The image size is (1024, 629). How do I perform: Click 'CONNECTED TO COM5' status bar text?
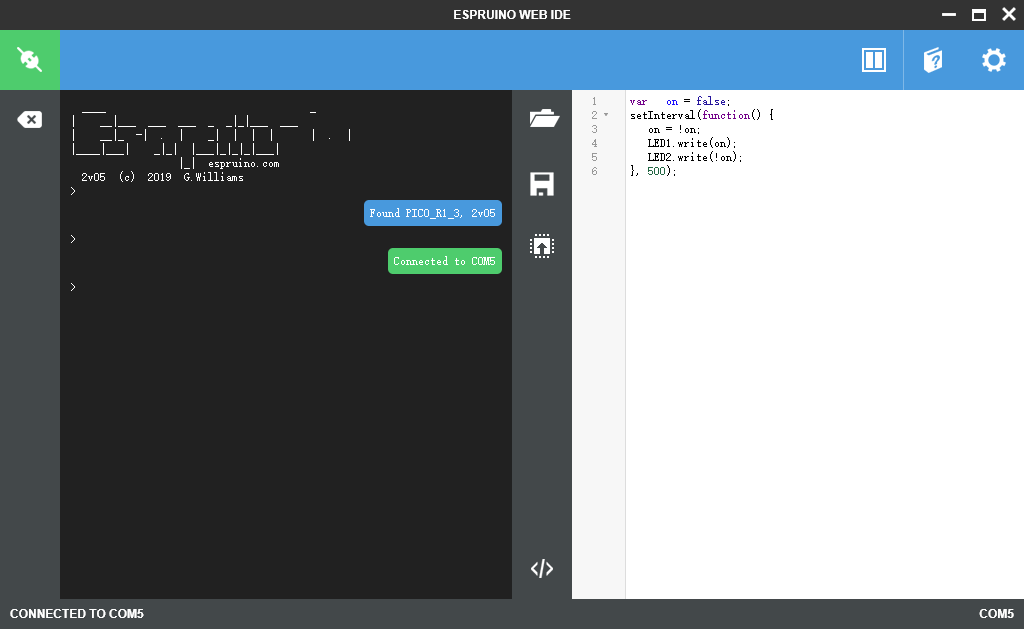point(76,614)
